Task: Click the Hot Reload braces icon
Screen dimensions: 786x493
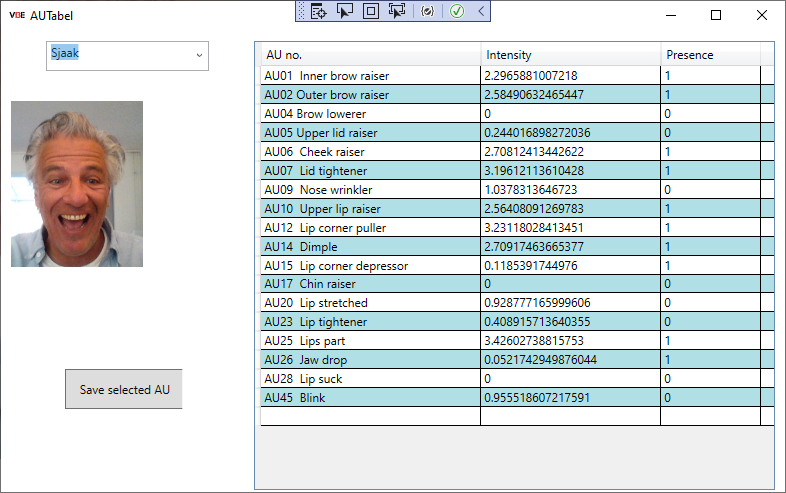Action: tap(428, 11)
